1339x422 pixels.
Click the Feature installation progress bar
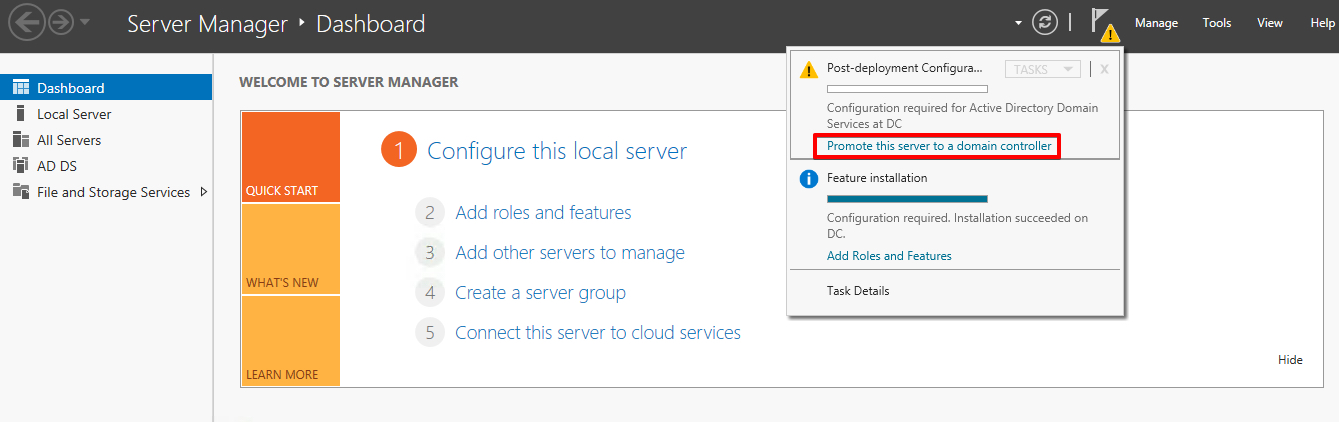pyautogui.click(x=907, y=199)
